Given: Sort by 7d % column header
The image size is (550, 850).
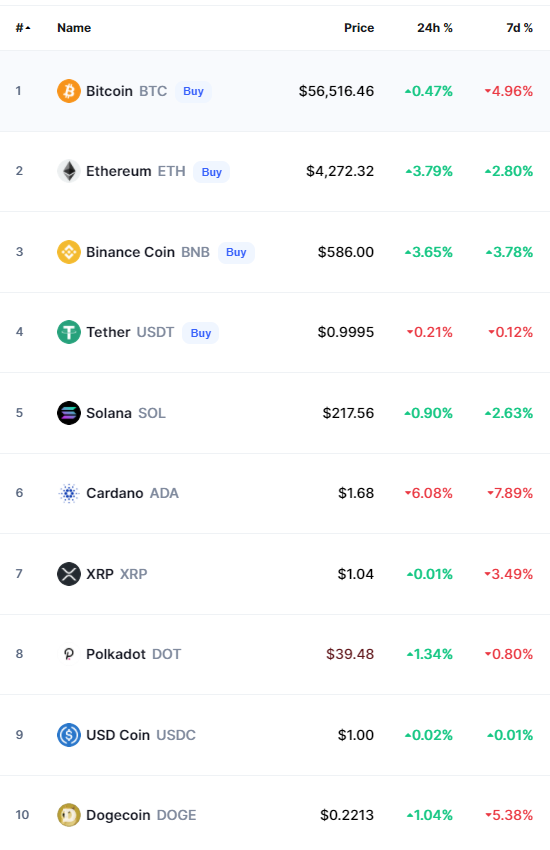Looking at the screenshot, I should point(520,28).
